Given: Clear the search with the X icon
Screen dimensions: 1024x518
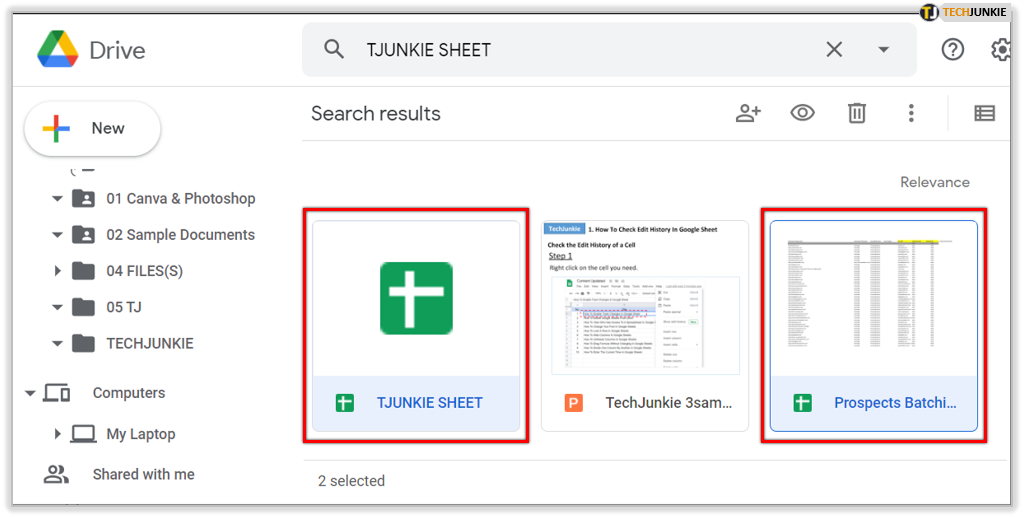Looking at the screenshot, I should (x=834, y=49).
